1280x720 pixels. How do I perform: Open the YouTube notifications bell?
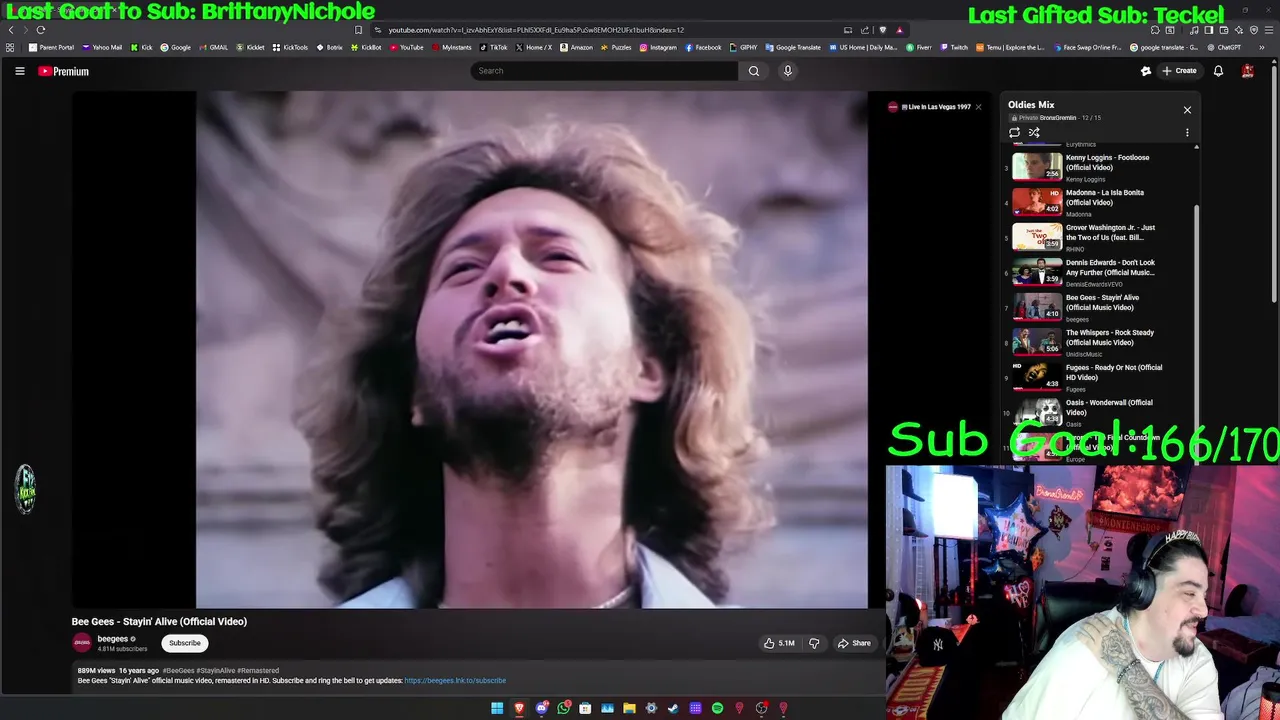pyautogui.click(x=1218, y=71)
